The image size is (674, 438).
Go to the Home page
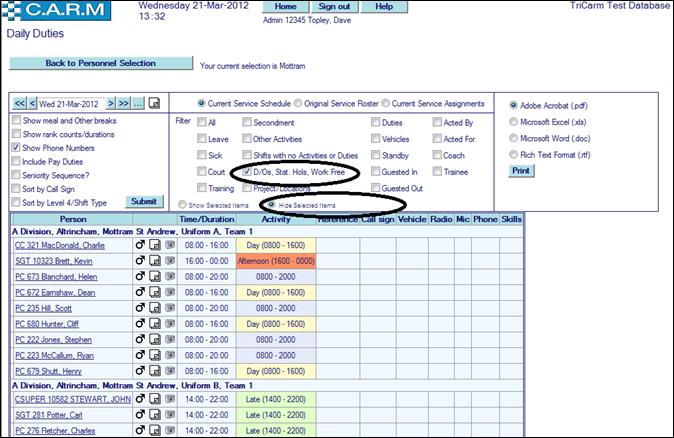285,6
